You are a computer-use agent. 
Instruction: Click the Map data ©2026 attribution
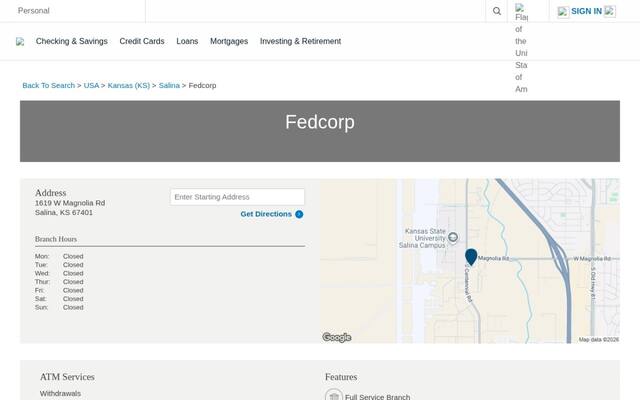point(598,340)
